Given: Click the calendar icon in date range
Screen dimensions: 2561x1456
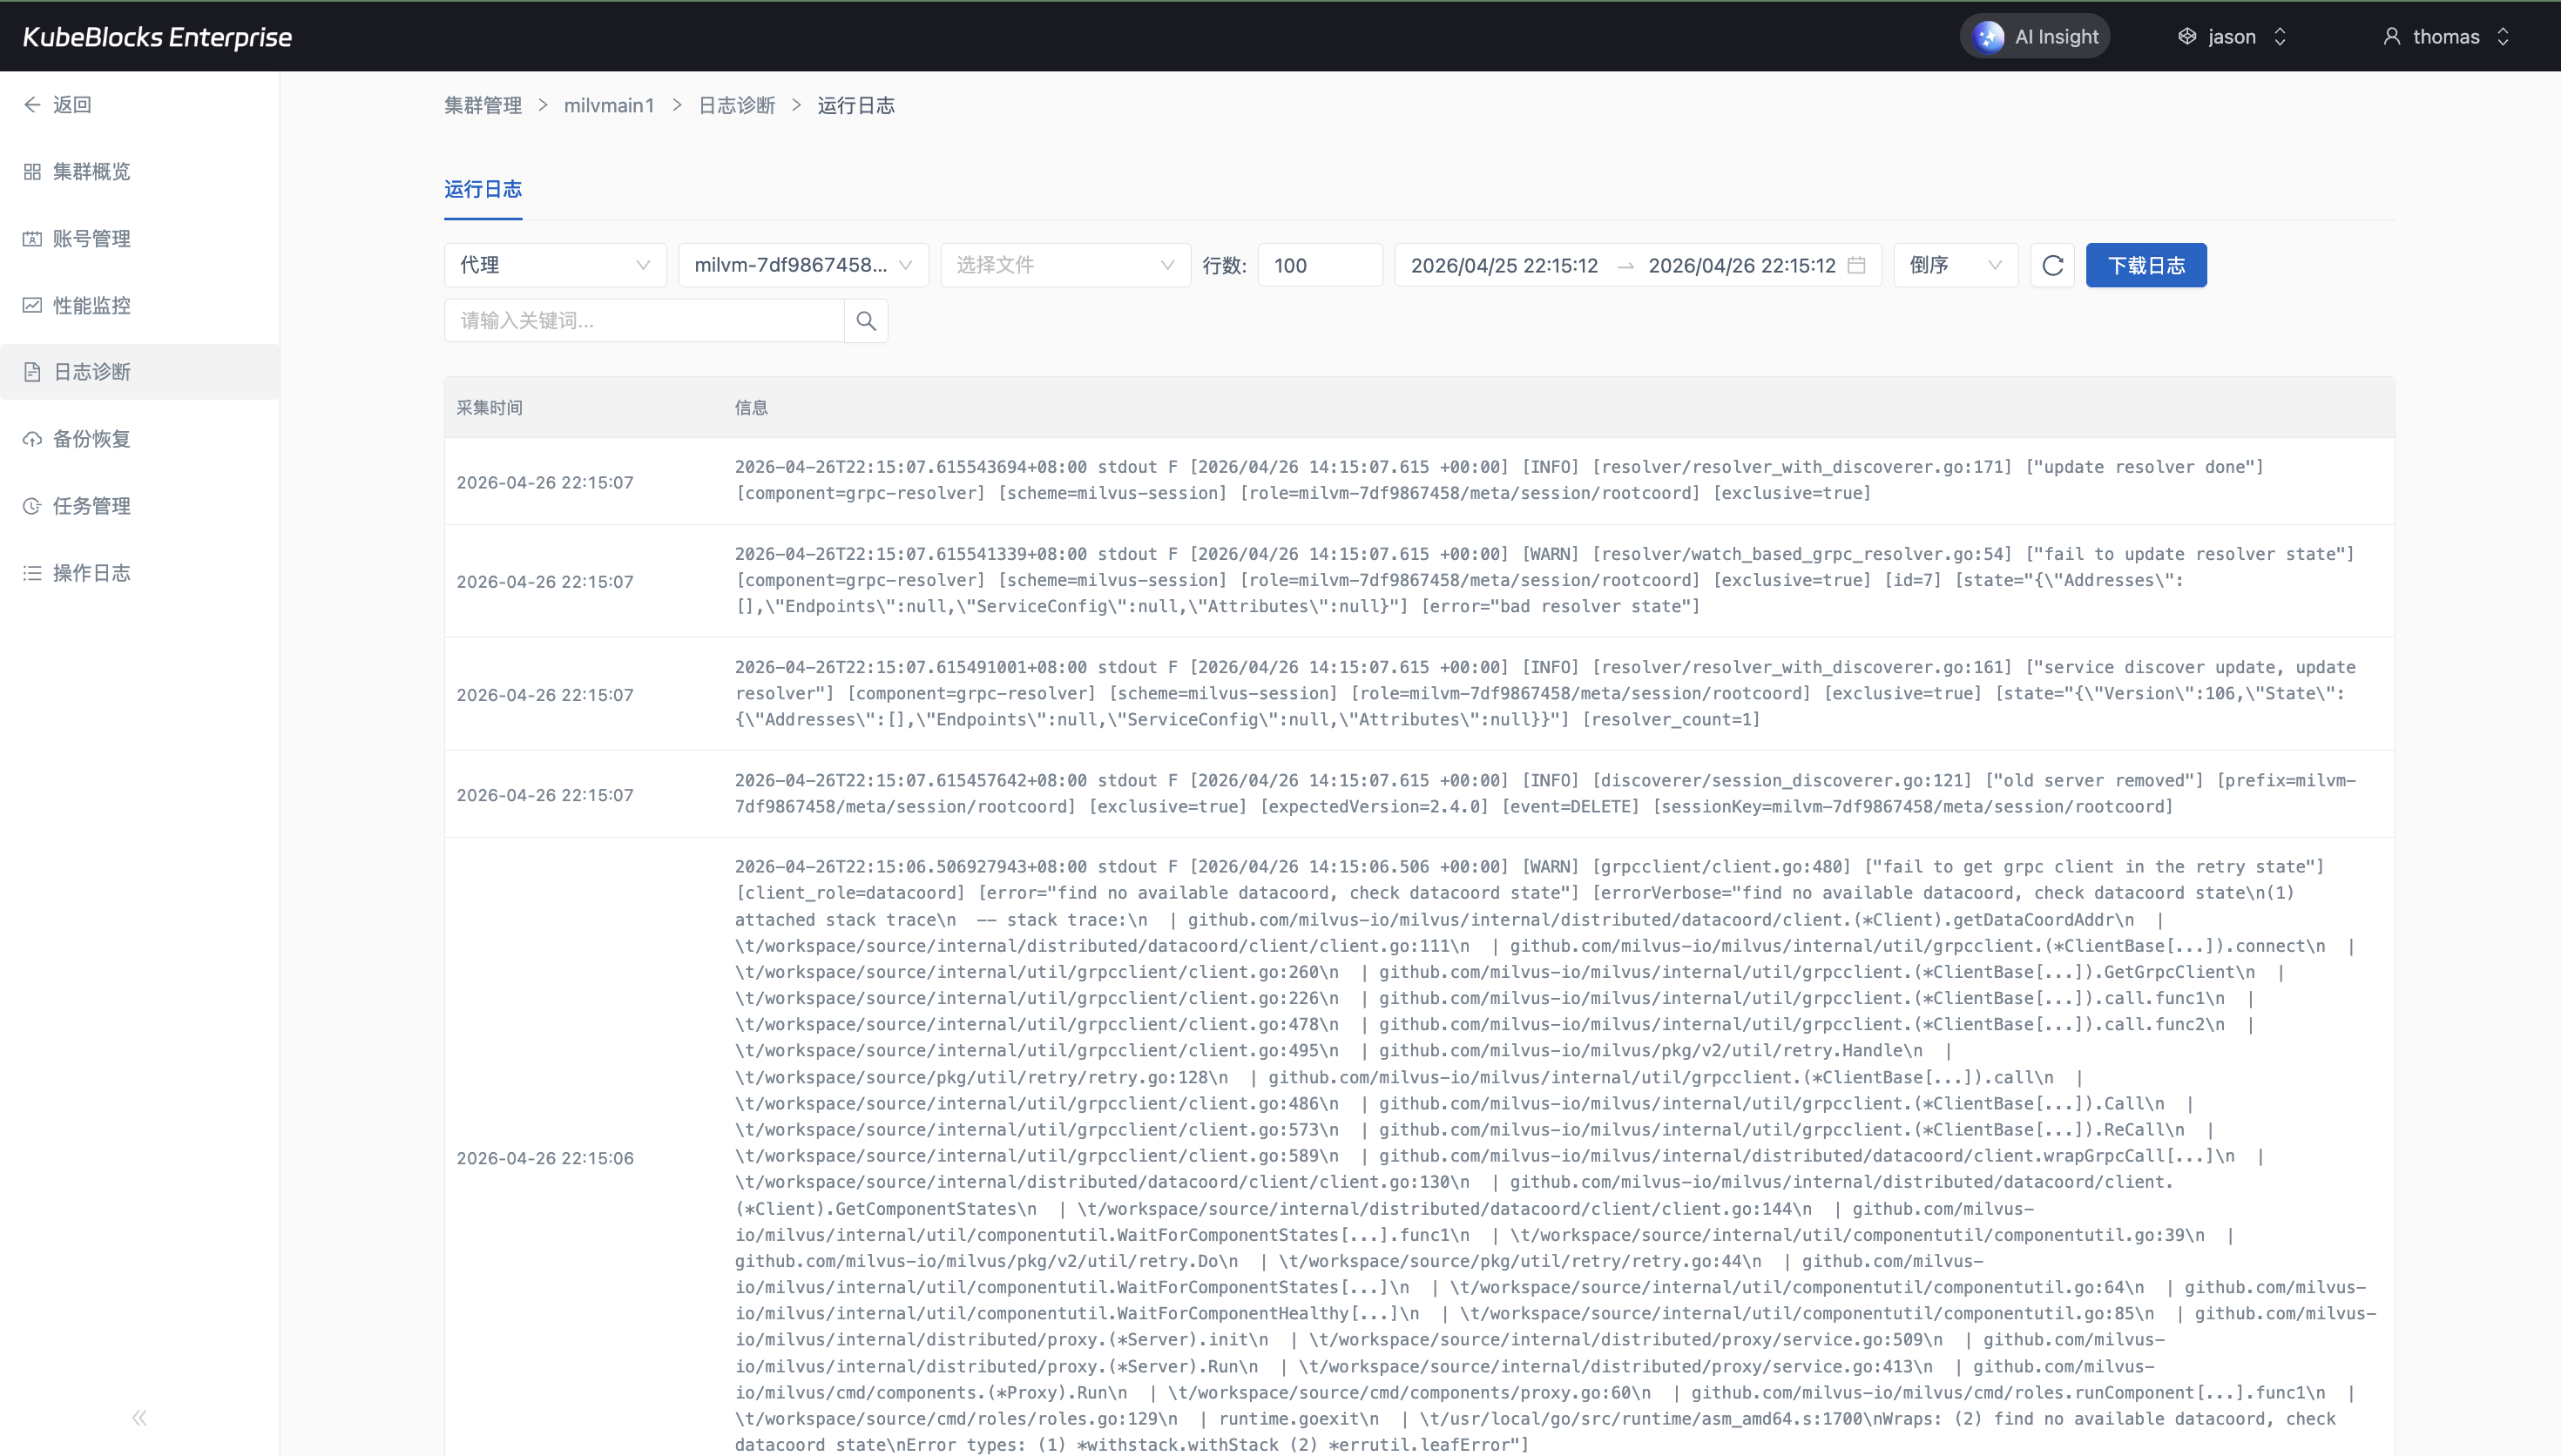Looking at the screenshot, I should coord(1856,265).
